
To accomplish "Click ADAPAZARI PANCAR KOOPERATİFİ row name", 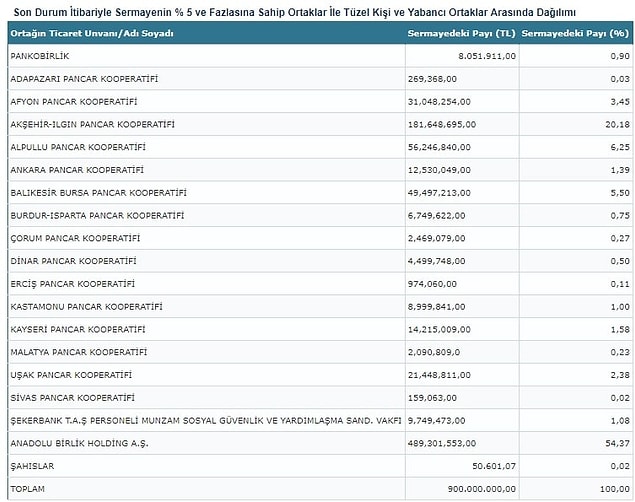I will coord(84,79).
